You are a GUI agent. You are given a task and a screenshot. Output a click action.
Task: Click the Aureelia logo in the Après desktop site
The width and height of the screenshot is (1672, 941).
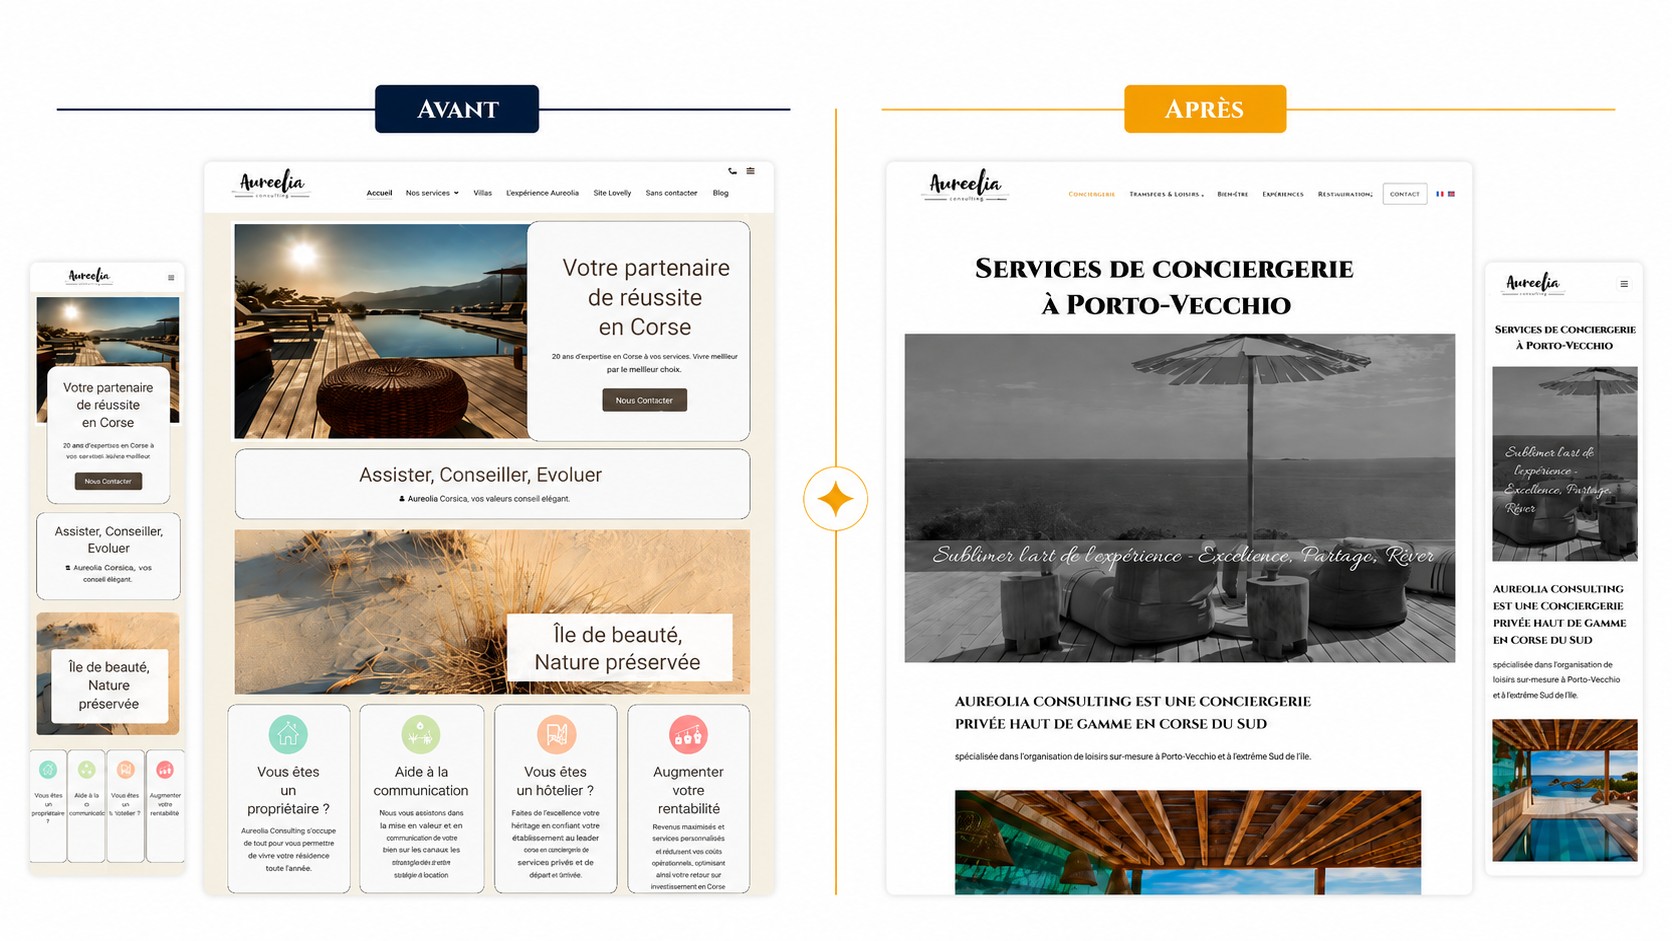964,186
